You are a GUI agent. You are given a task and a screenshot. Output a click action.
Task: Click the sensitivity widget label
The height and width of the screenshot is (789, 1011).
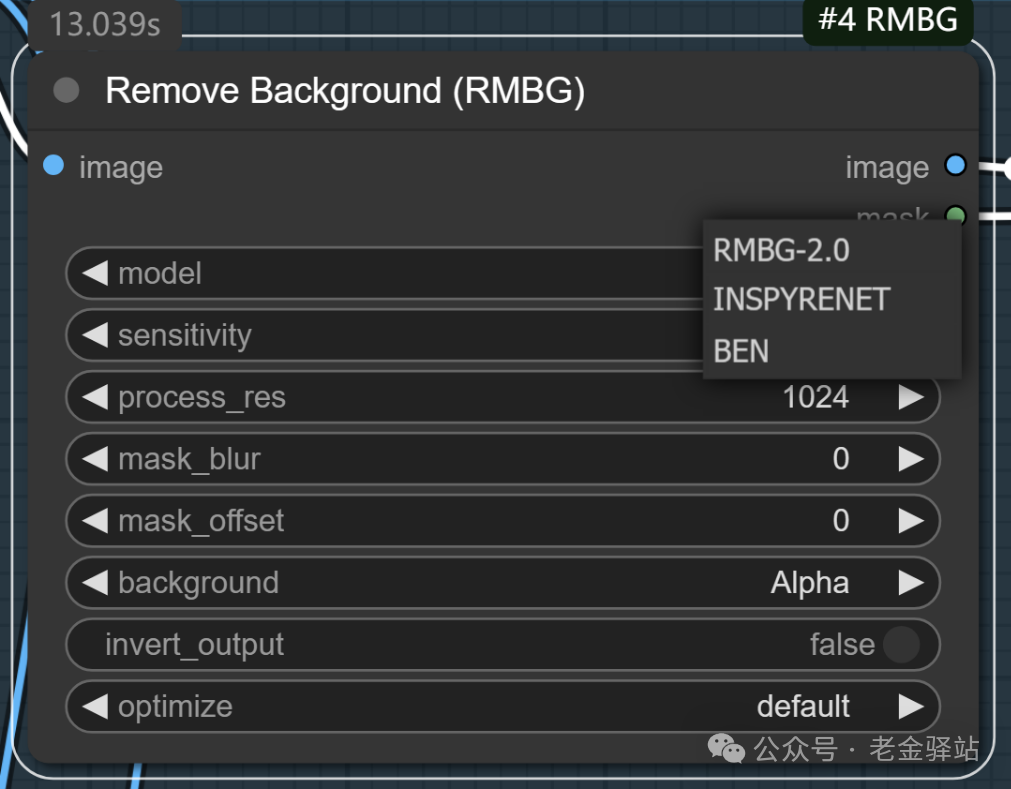(185, 335)
